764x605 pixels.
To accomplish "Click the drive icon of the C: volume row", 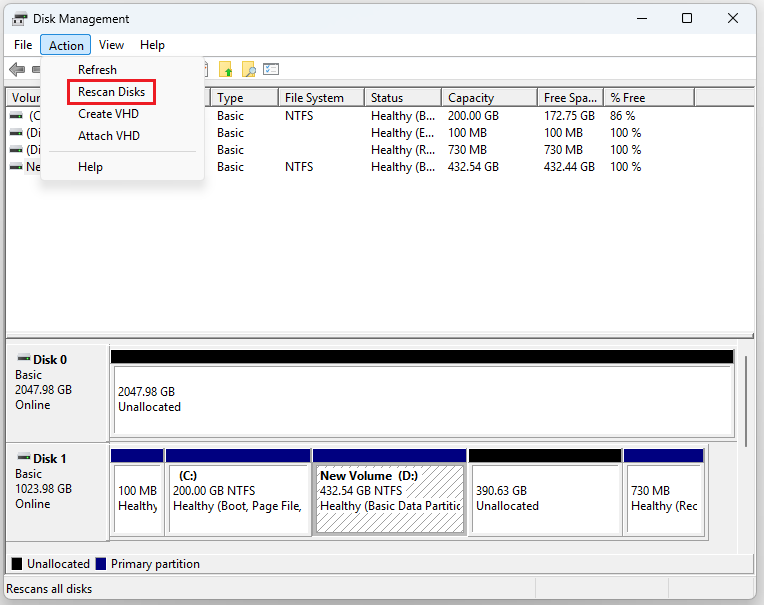I will (x=16, y=116).
